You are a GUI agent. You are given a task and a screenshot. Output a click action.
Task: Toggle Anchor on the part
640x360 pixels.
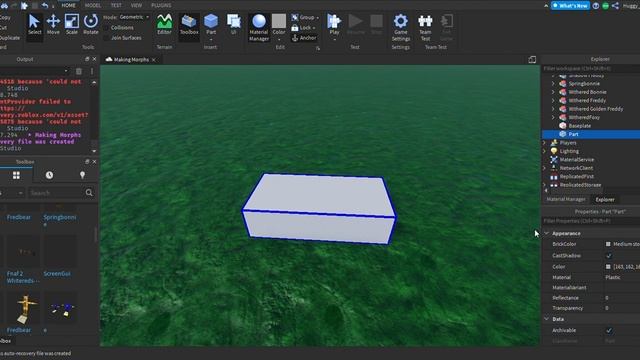(304, 38)
